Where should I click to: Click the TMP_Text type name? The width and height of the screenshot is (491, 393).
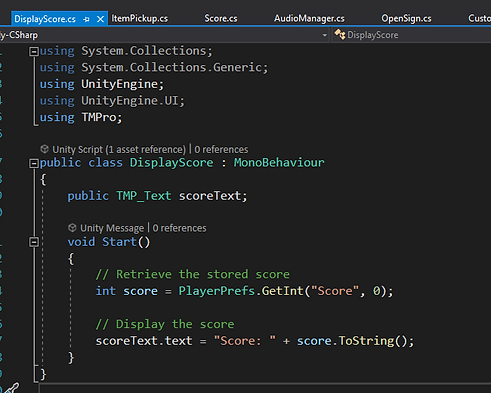click(143, 196)
